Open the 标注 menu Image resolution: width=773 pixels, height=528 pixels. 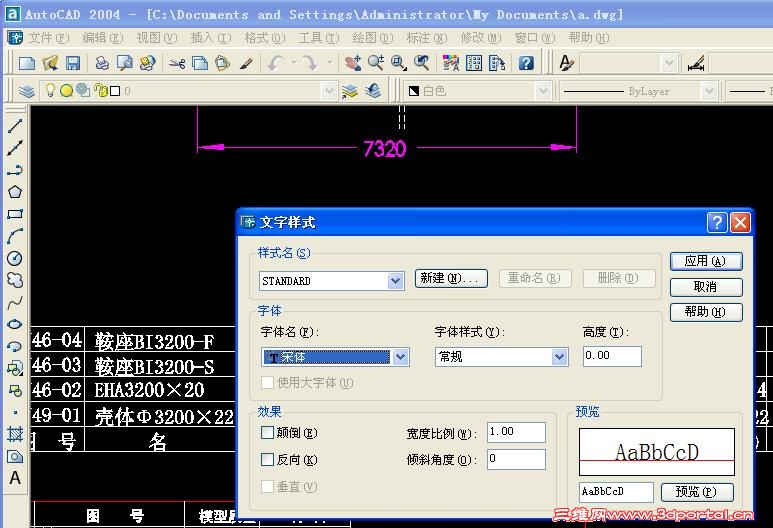tap(427, 38)
